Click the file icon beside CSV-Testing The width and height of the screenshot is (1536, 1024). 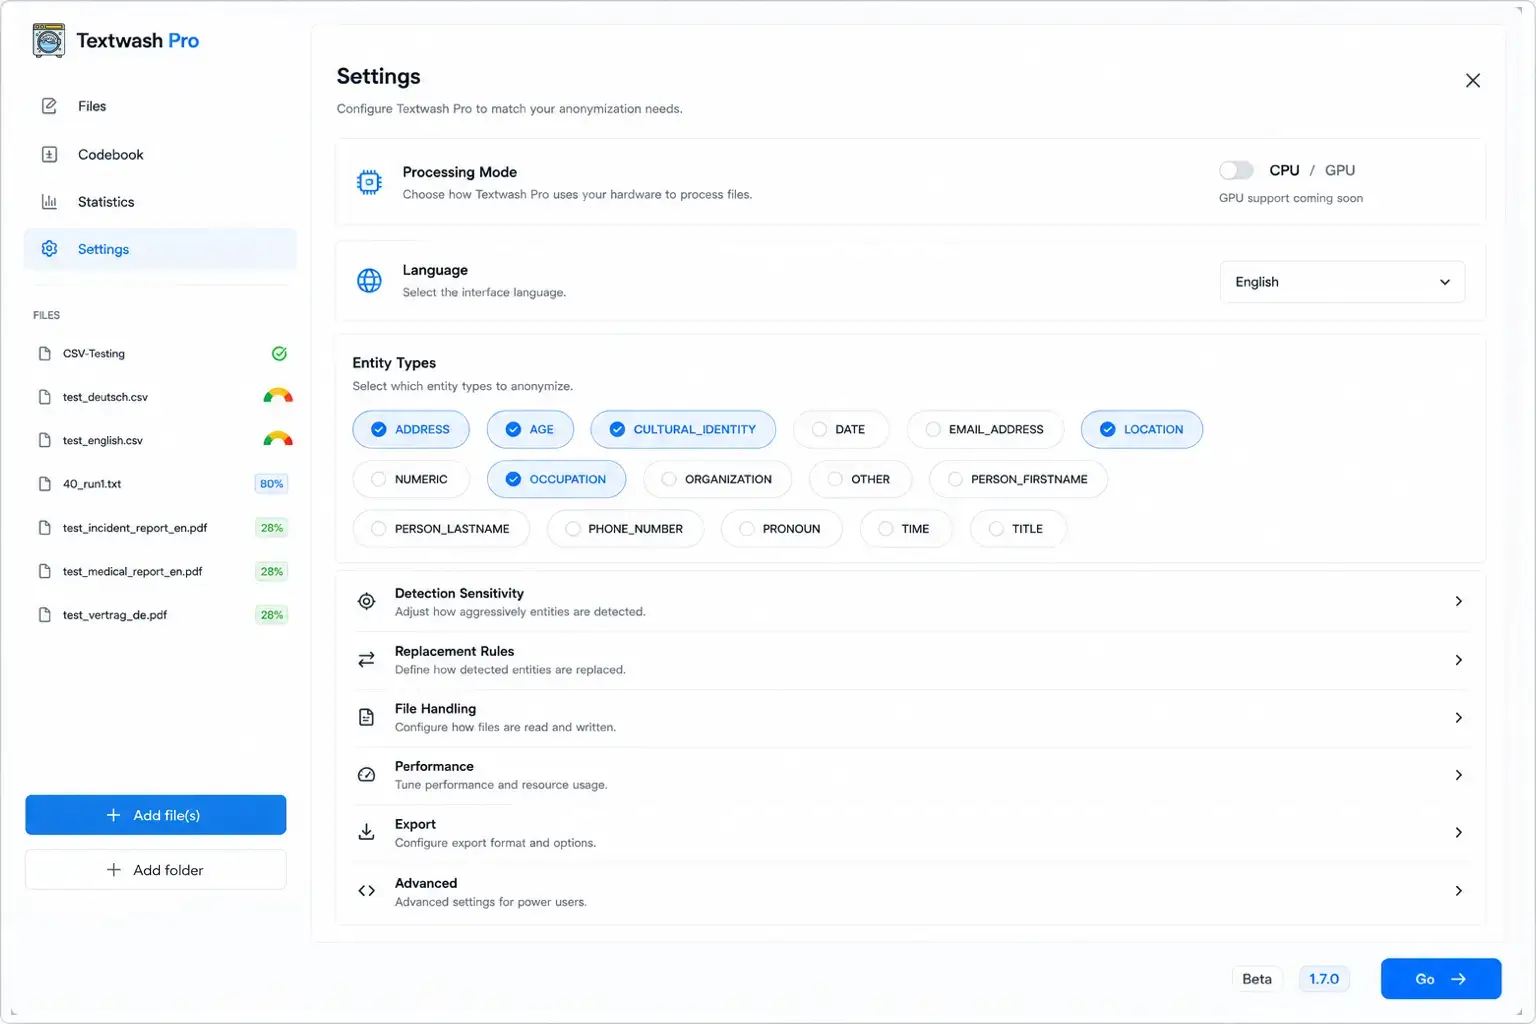[x=44, y=354]
